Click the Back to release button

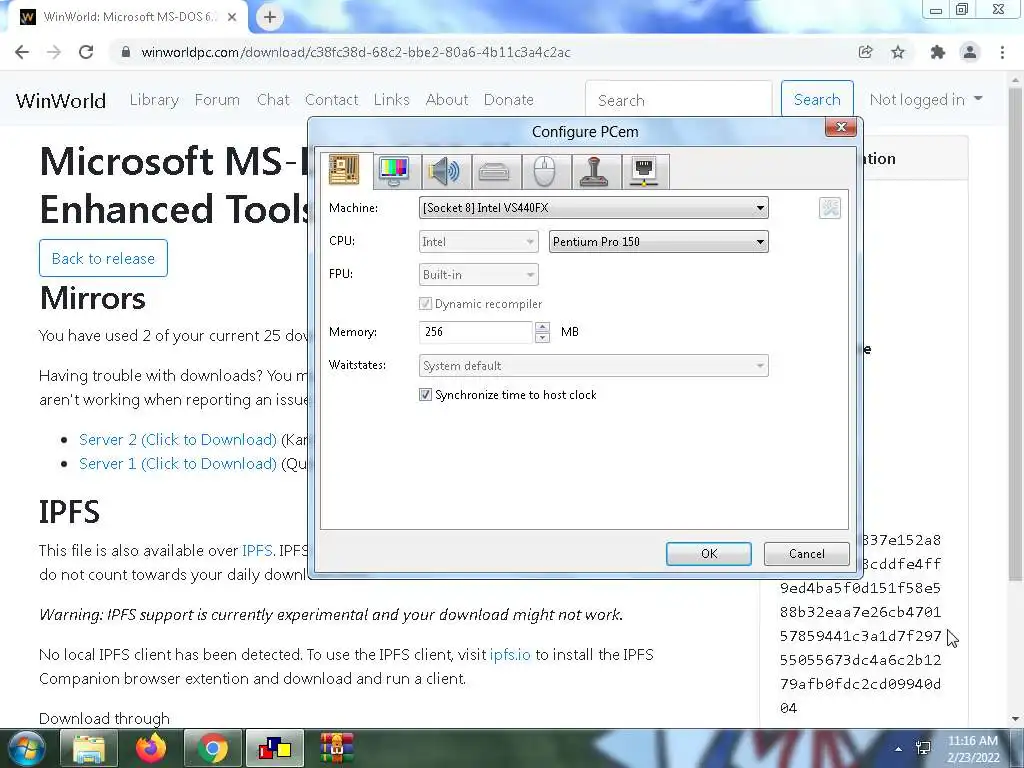click(x=103, y=259)
